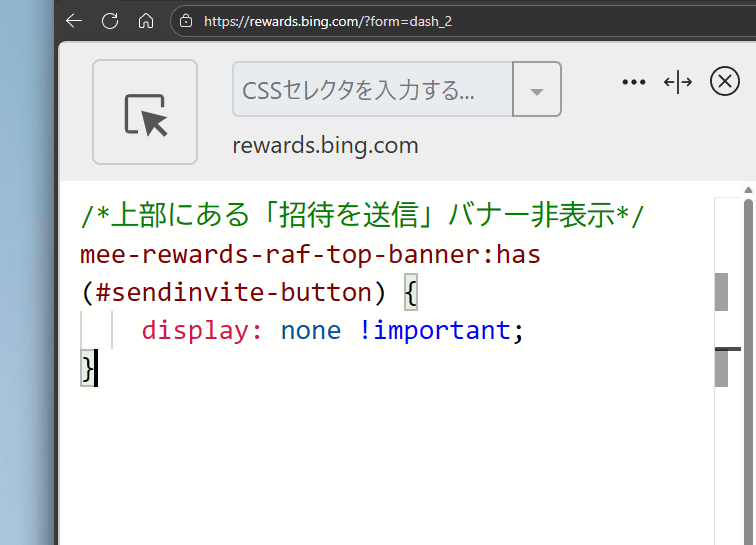Viewport: 756px width, 545px height.
Task: Click the rewards.bing.com address bar URL
Action: (x=328, y=20)
